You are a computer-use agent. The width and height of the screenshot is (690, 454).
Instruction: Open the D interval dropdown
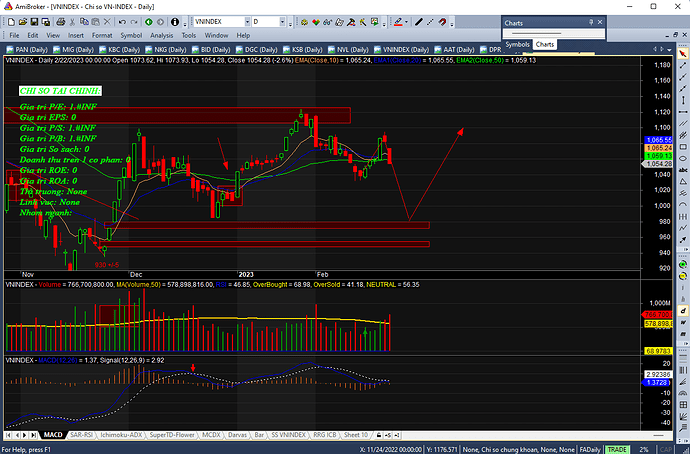[x=282, y=22]
